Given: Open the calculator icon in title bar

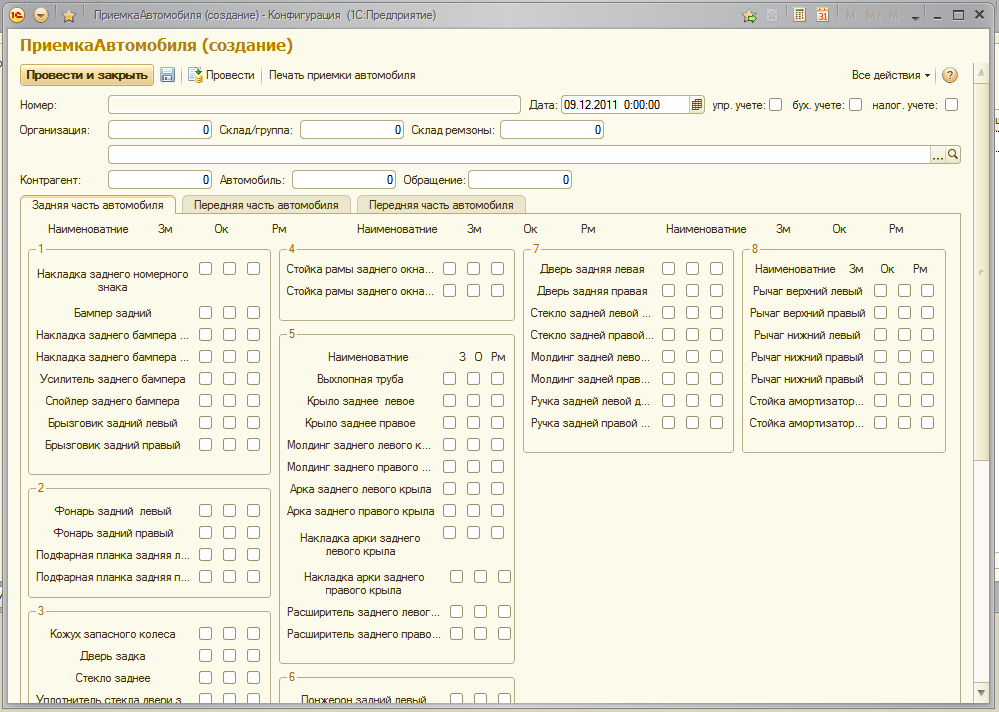Looking at the screenshot, I should [x=800, y=15].
